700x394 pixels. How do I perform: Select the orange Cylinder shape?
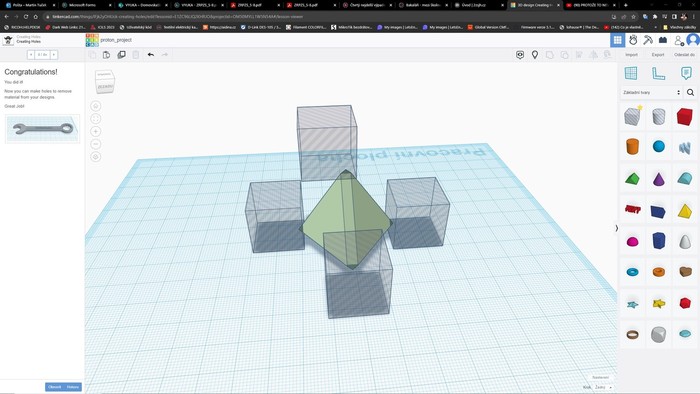click(x=633, y=146)
